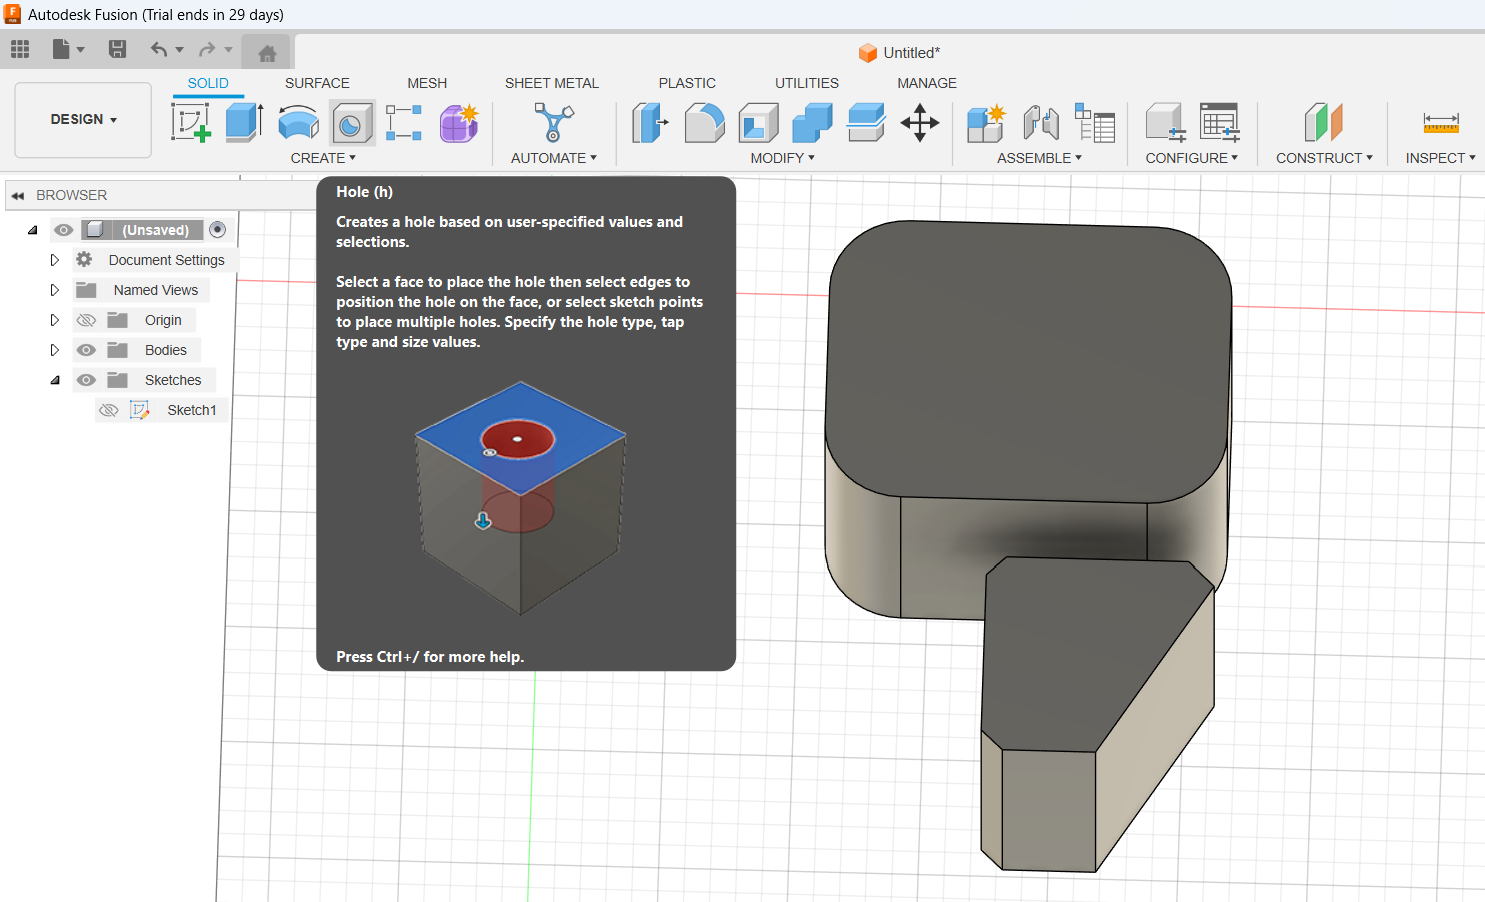Open the data panel grid icon
Image resolution: width=1485 pixels, height=902 pixels.
(20, 49)
